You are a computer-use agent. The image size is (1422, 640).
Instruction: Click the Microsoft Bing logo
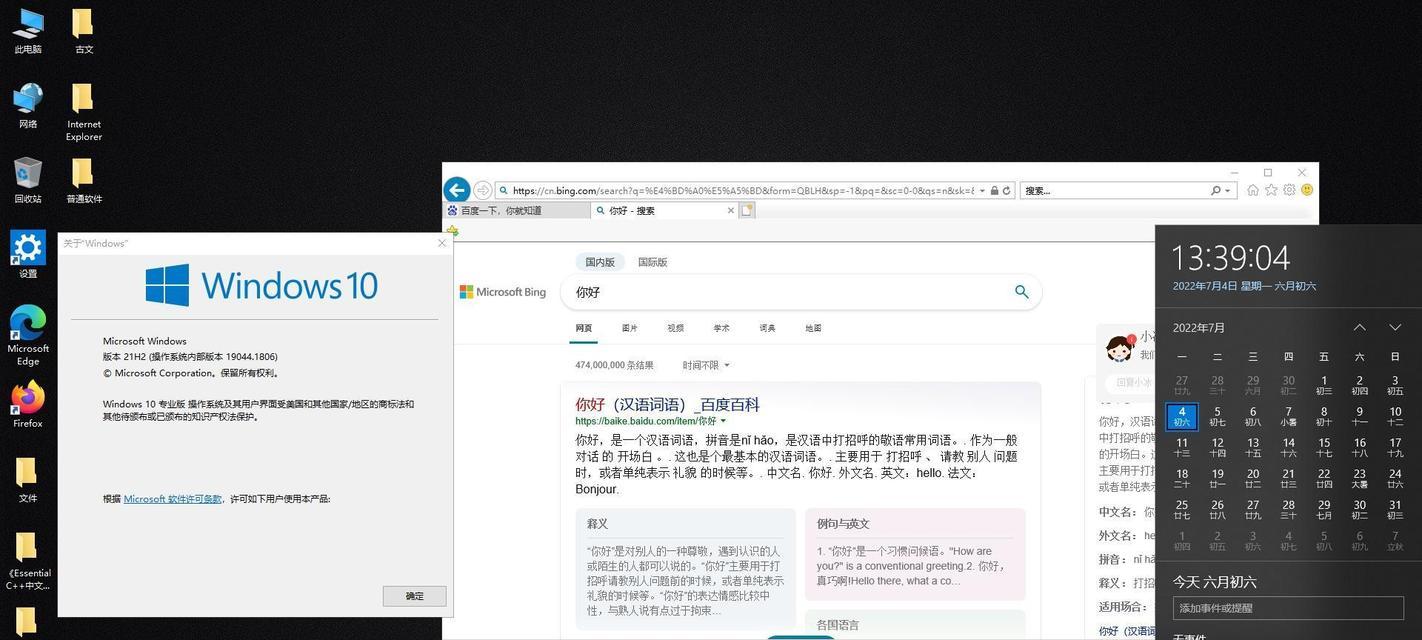tap(503, 292)
